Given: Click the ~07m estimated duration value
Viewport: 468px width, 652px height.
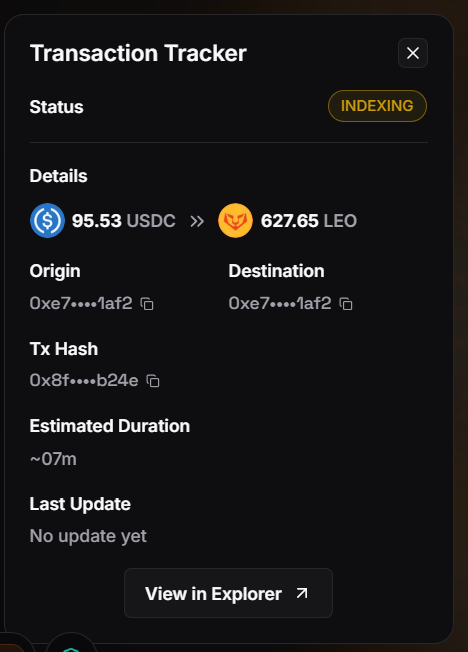Looking at the screenshot, I should tap(53, 459).
